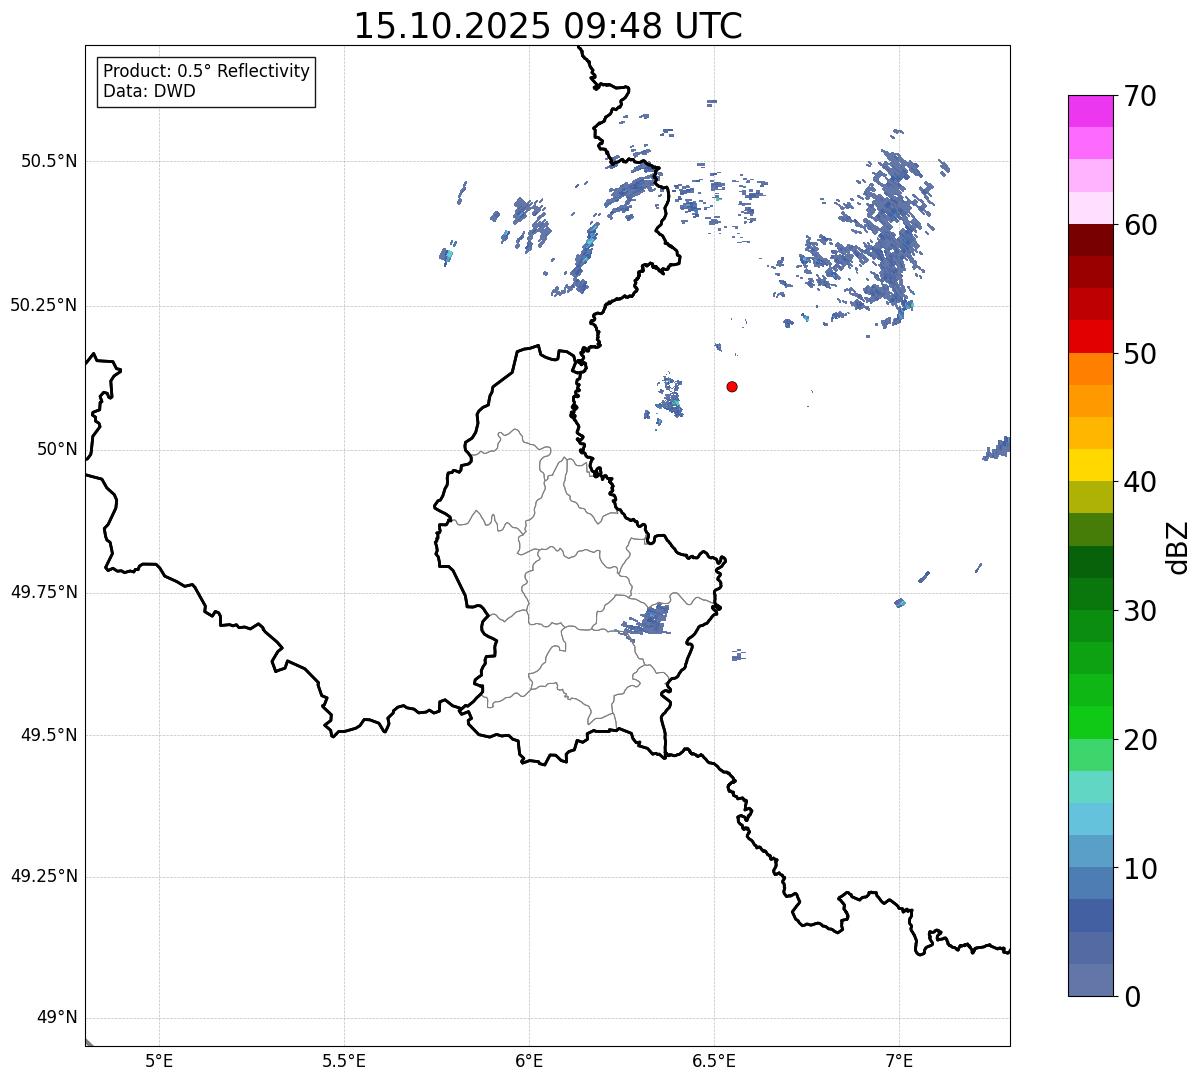The height and width of the screenshot is (1081, 1202).
Task: Click the olive colorbar swatch below 40
Action: [1091, 498]
